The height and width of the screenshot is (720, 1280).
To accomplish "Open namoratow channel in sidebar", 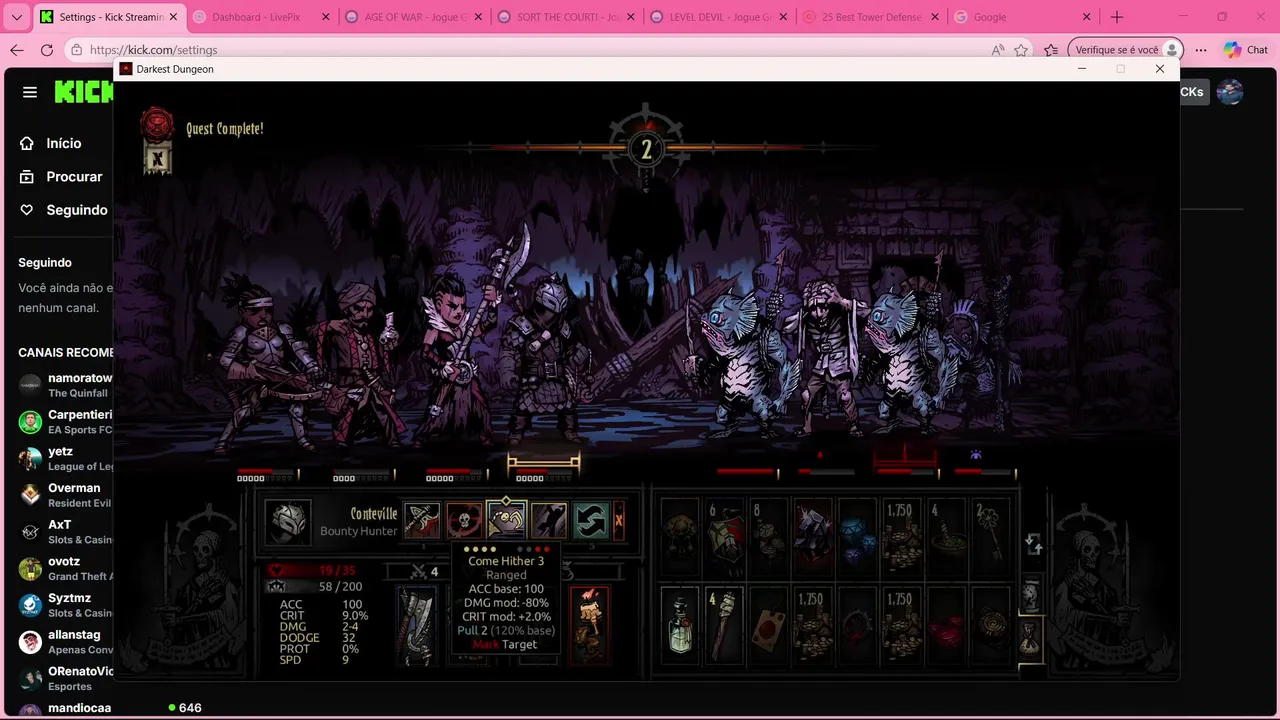I will (x=66, y=385).
